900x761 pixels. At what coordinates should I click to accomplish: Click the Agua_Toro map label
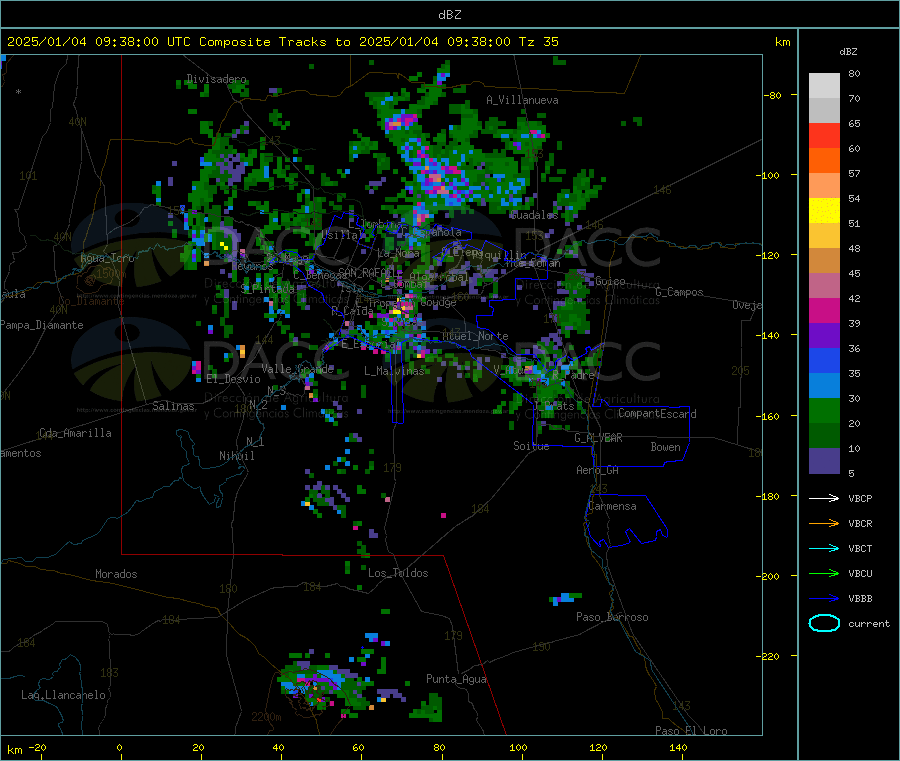coord(107,258)
